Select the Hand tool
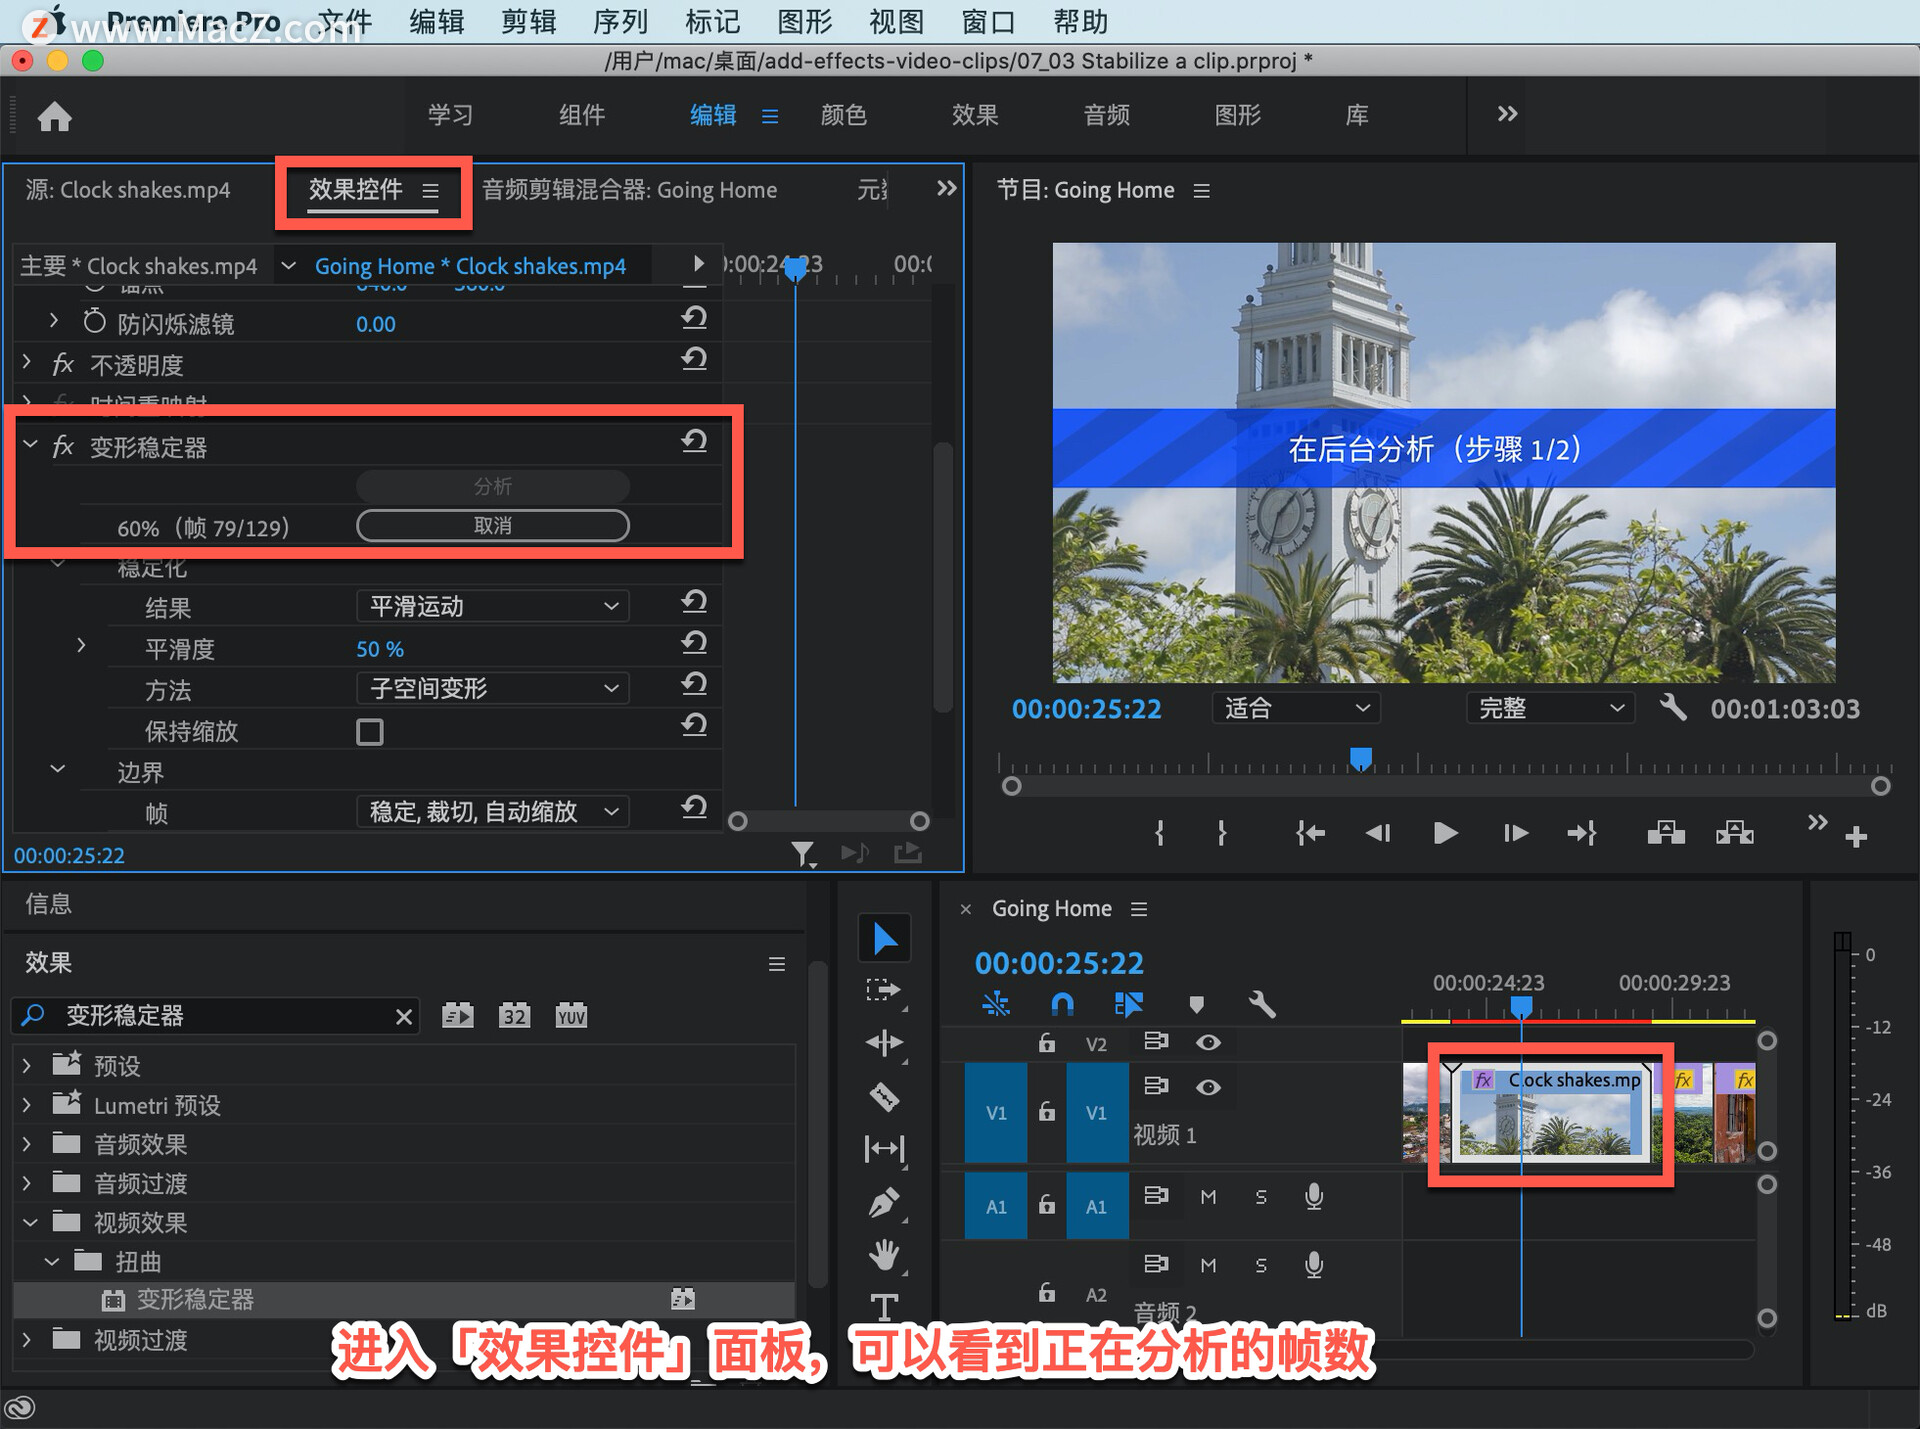Image resolution: width=1920 pixels, height=1429 pixels. (884, 1254)
